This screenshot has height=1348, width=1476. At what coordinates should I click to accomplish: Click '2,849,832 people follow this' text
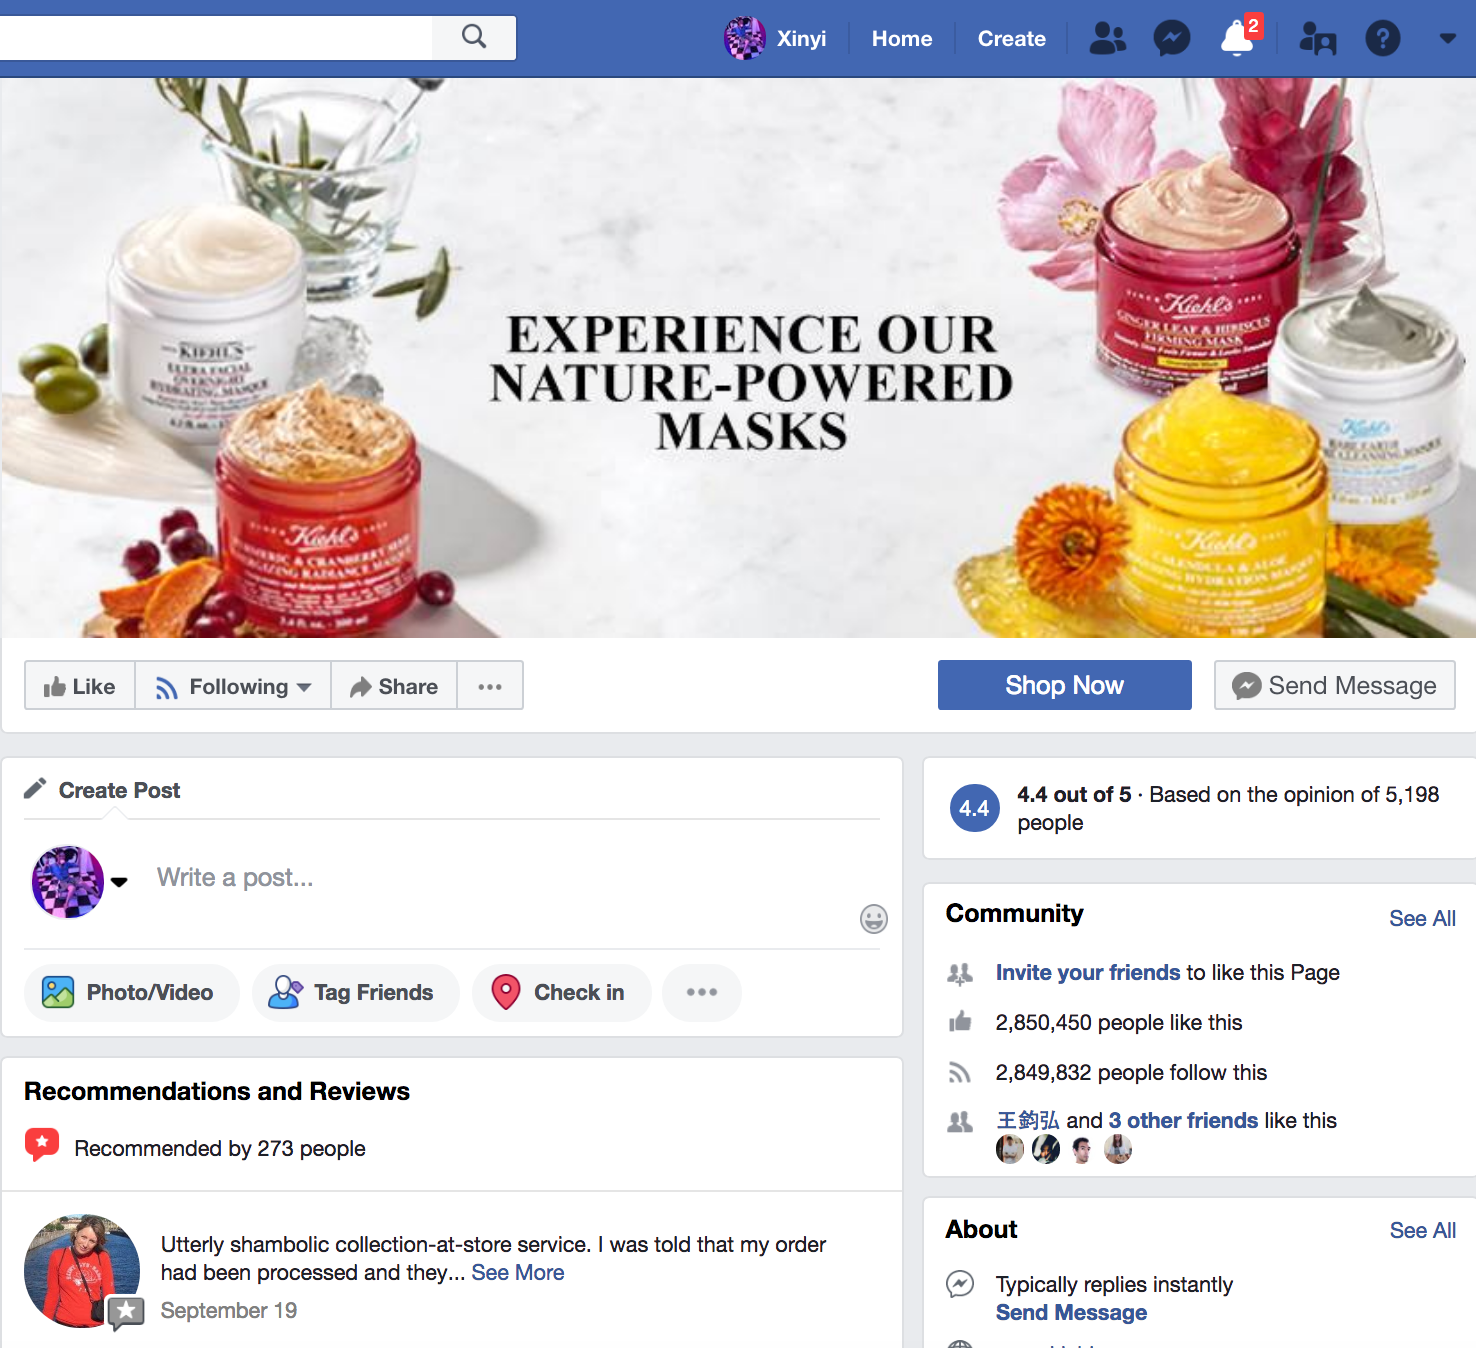[x=1131, y=1072]
